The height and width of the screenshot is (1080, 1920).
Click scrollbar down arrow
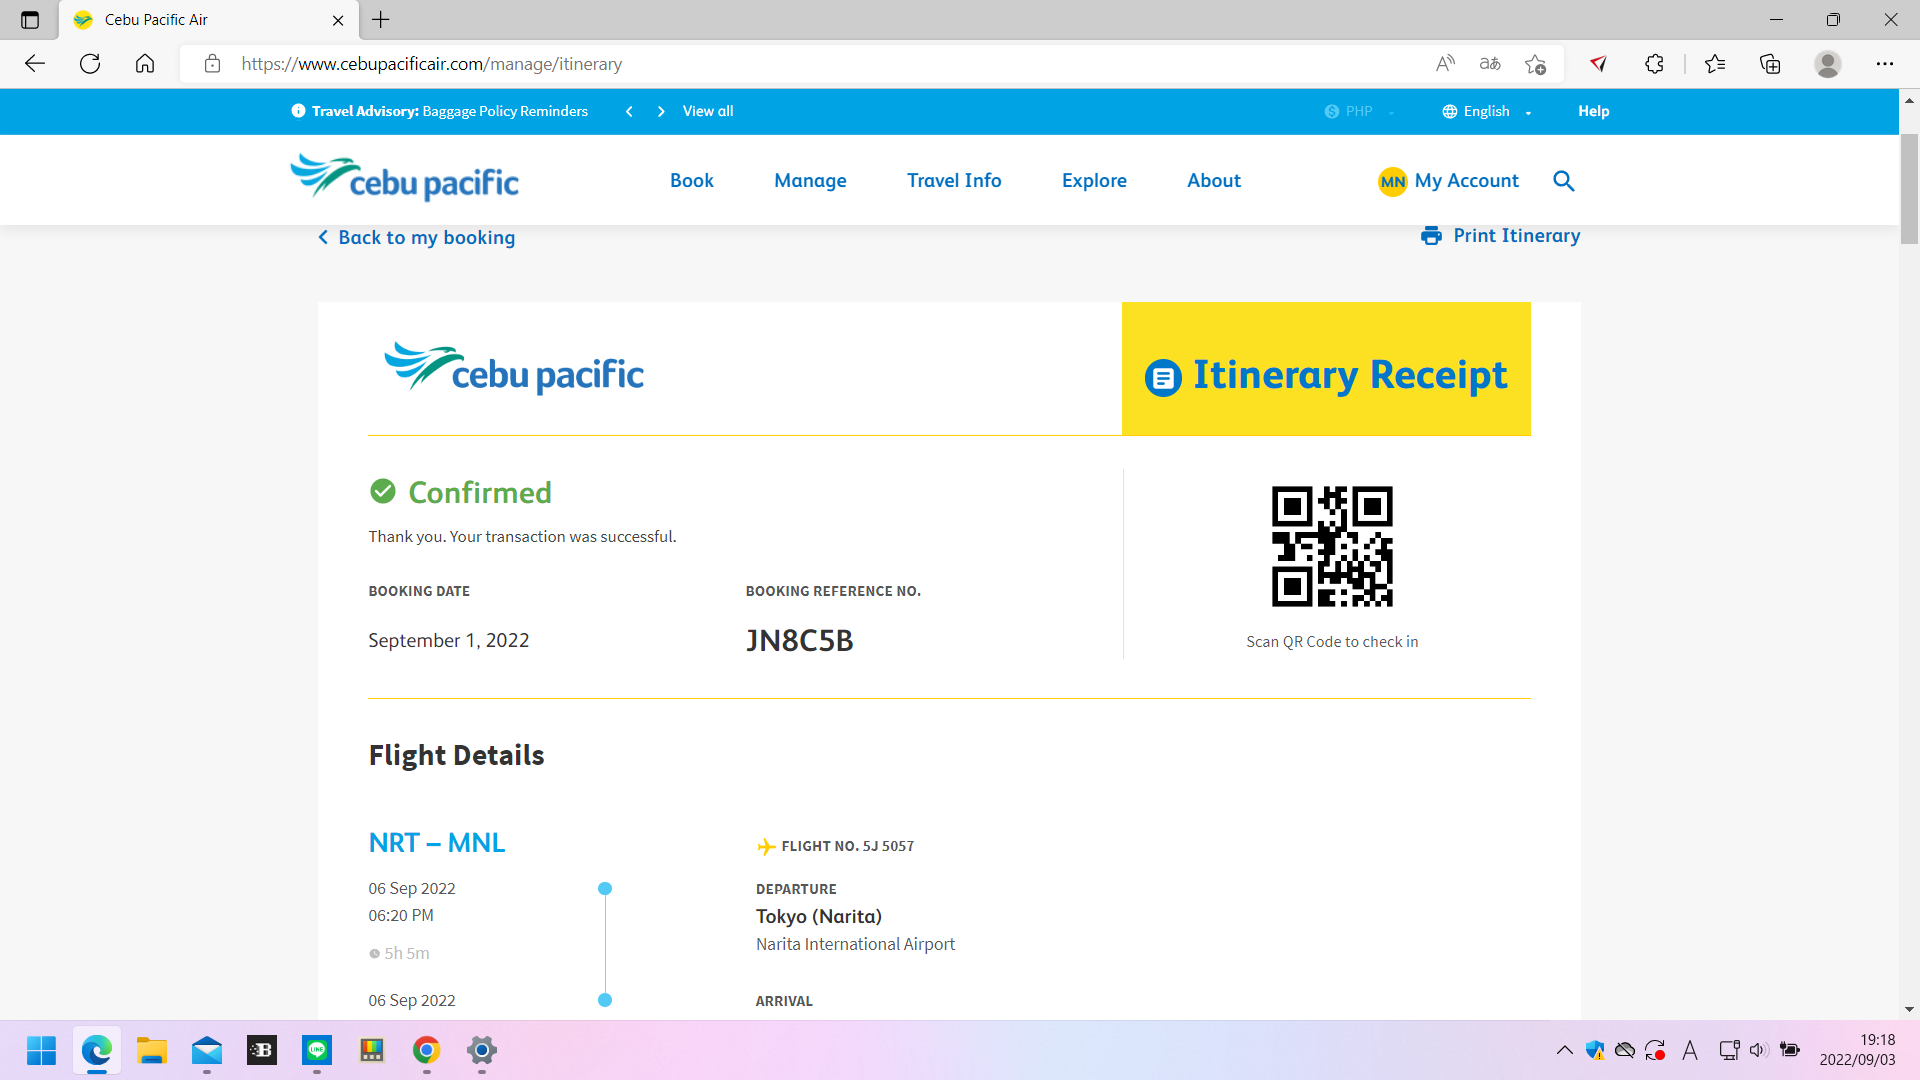tap(1909, 1010)
